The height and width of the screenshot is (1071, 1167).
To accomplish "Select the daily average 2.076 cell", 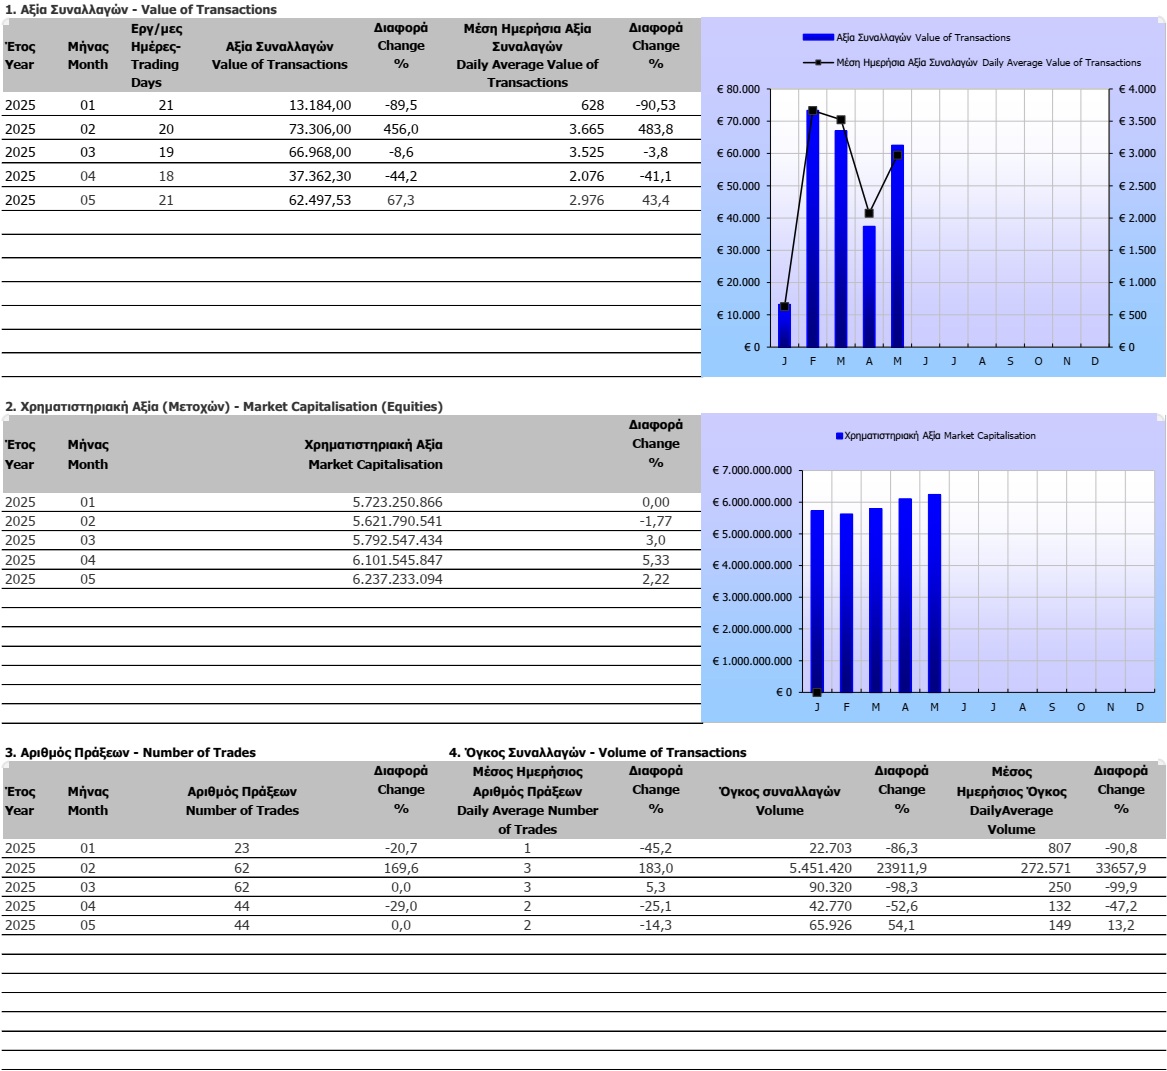I will click(586, 176).
